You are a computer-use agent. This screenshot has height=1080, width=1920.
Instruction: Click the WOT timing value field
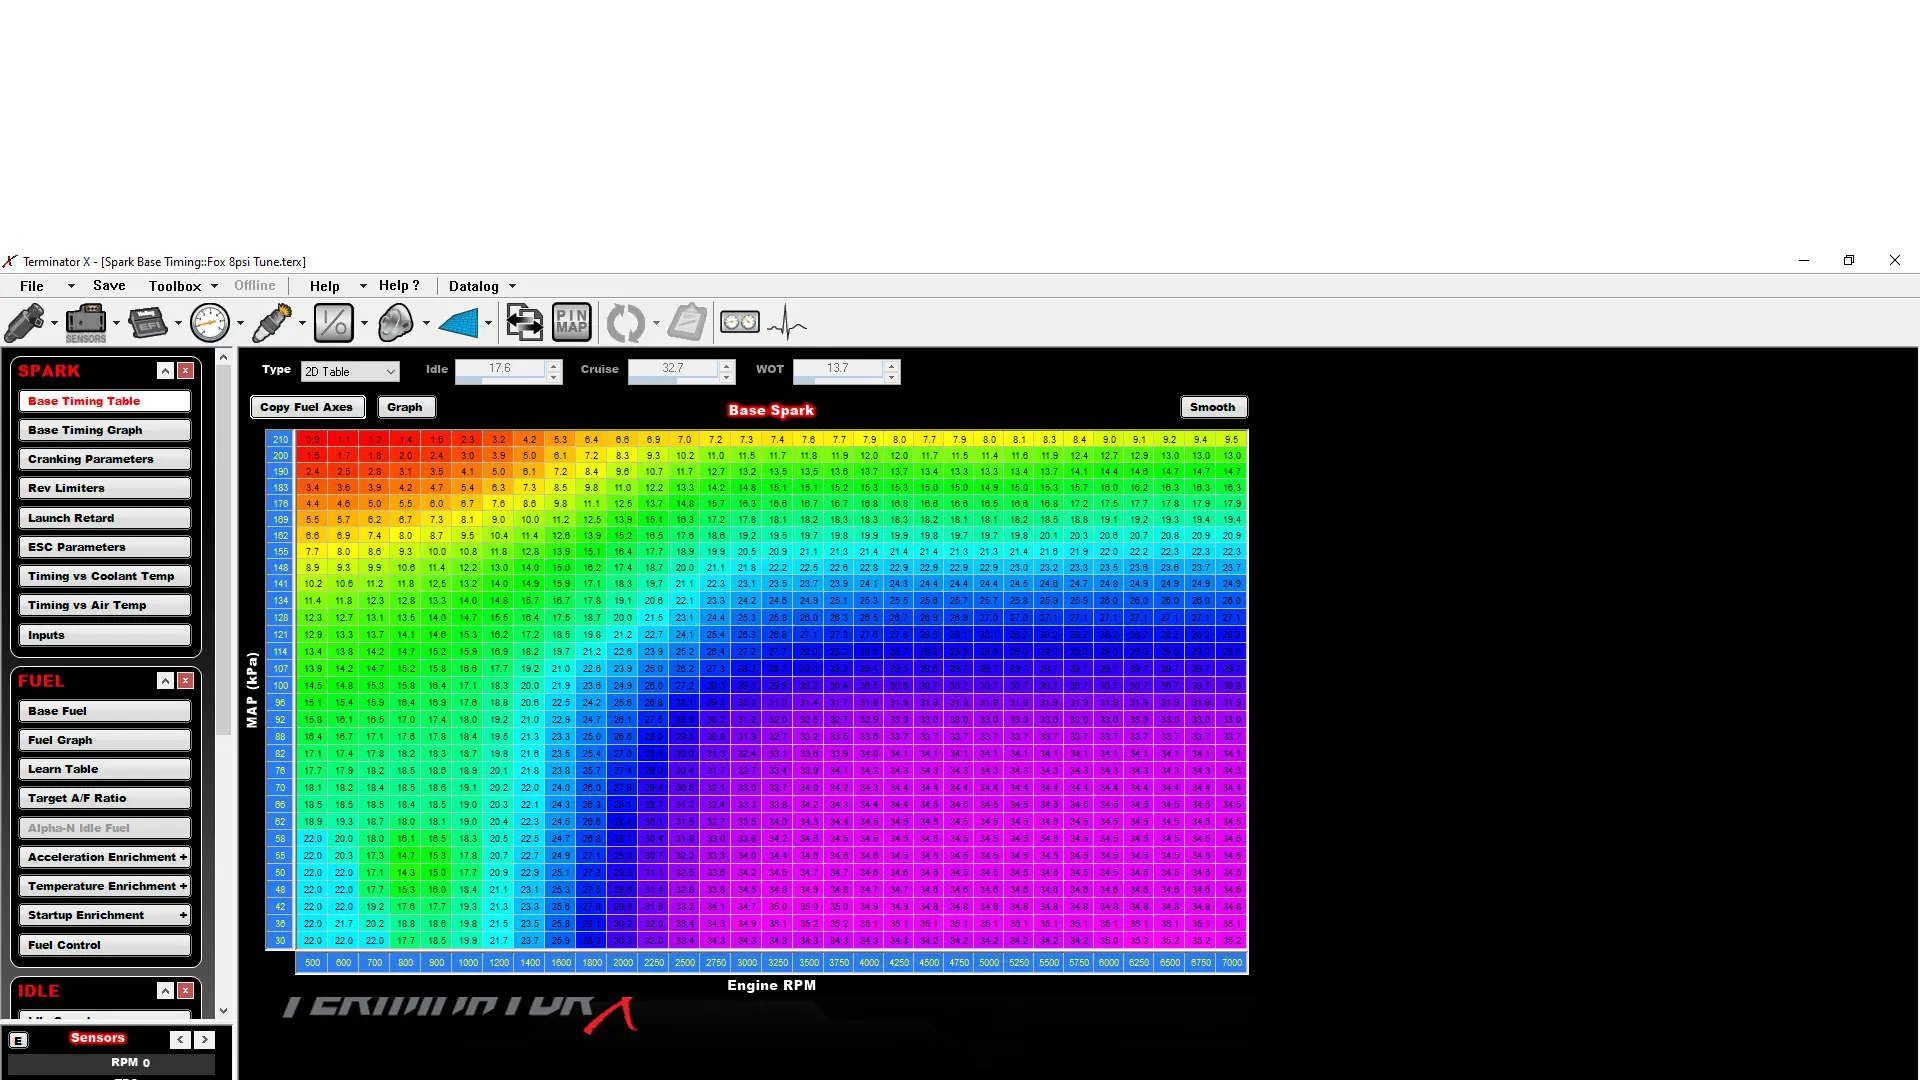click(x=838, y=369)
